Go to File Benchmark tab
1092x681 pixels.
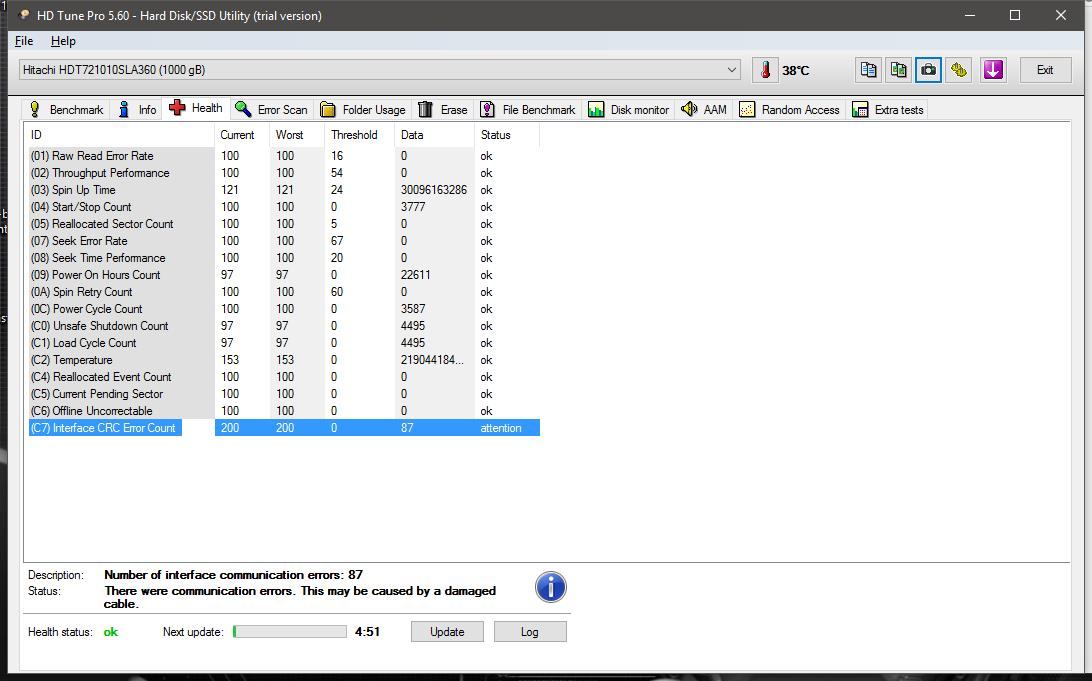pos(528,109)
